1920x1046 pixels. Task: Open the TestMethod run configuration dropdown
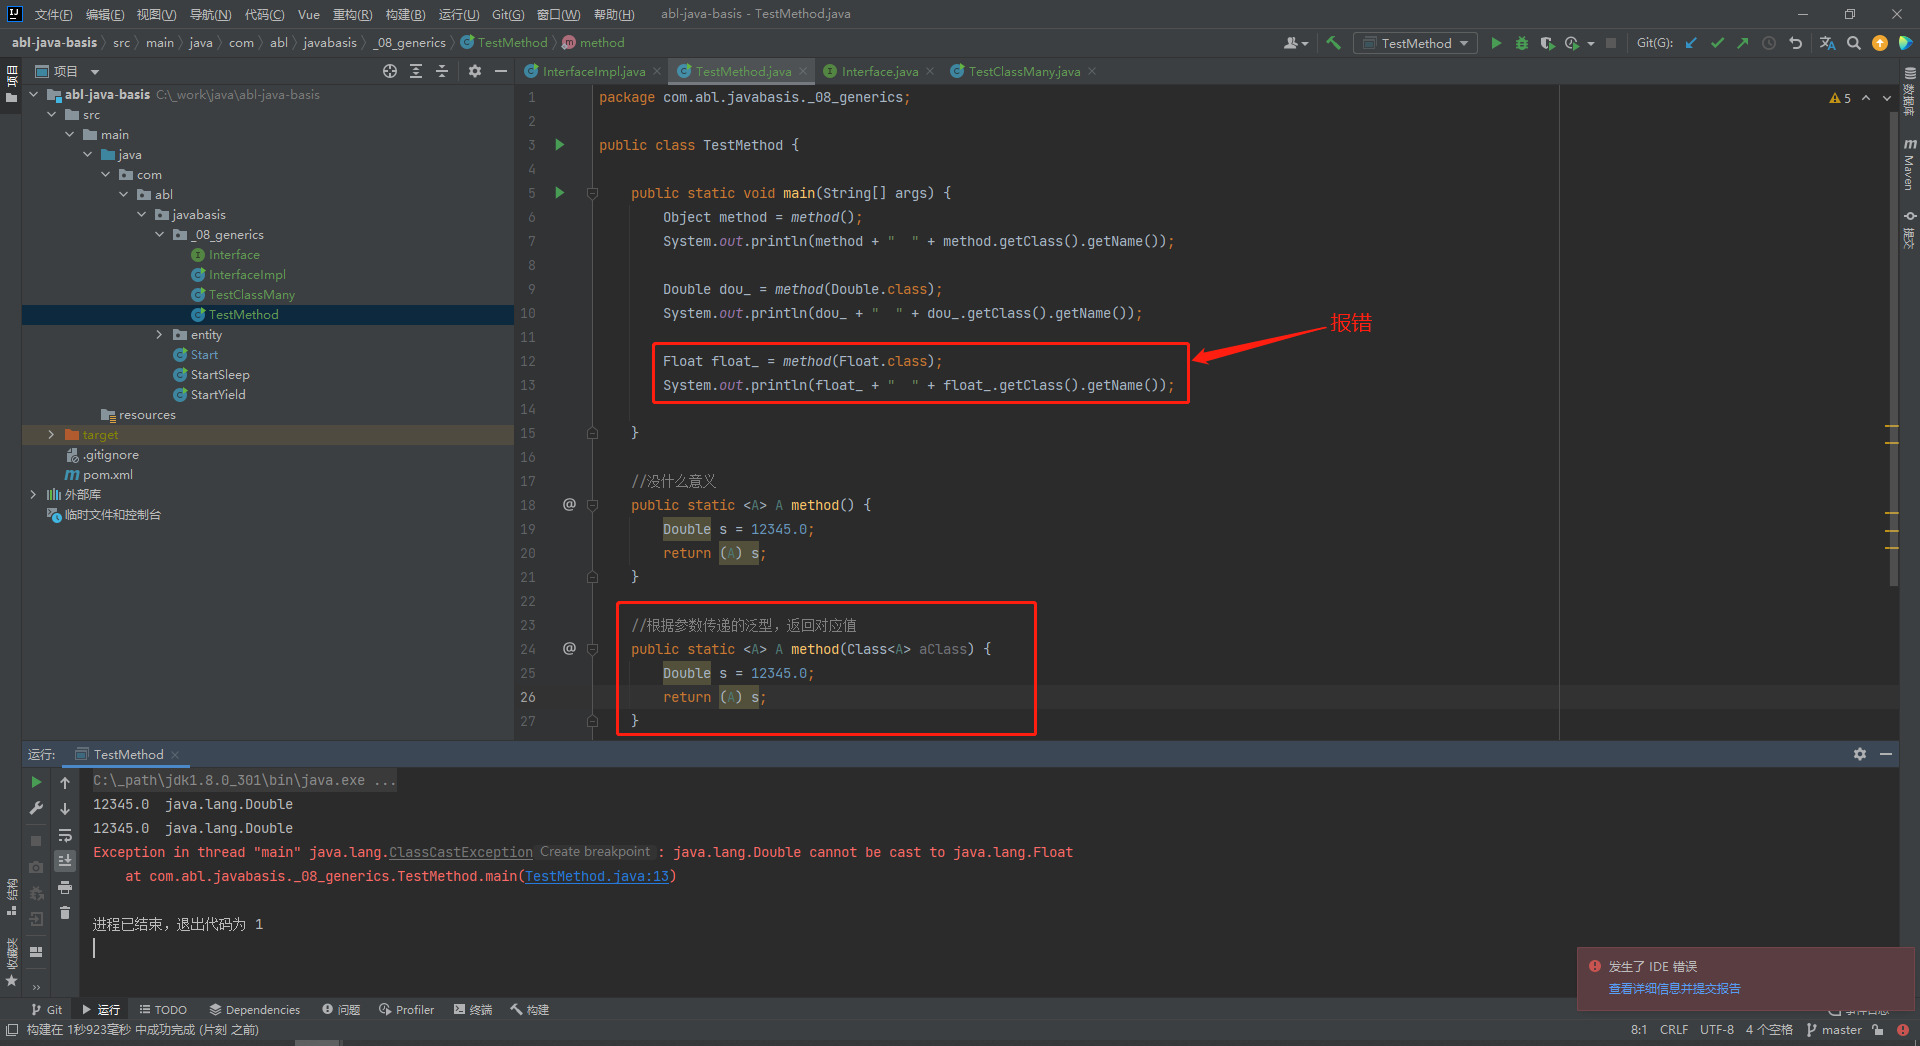pos(1415,43)
